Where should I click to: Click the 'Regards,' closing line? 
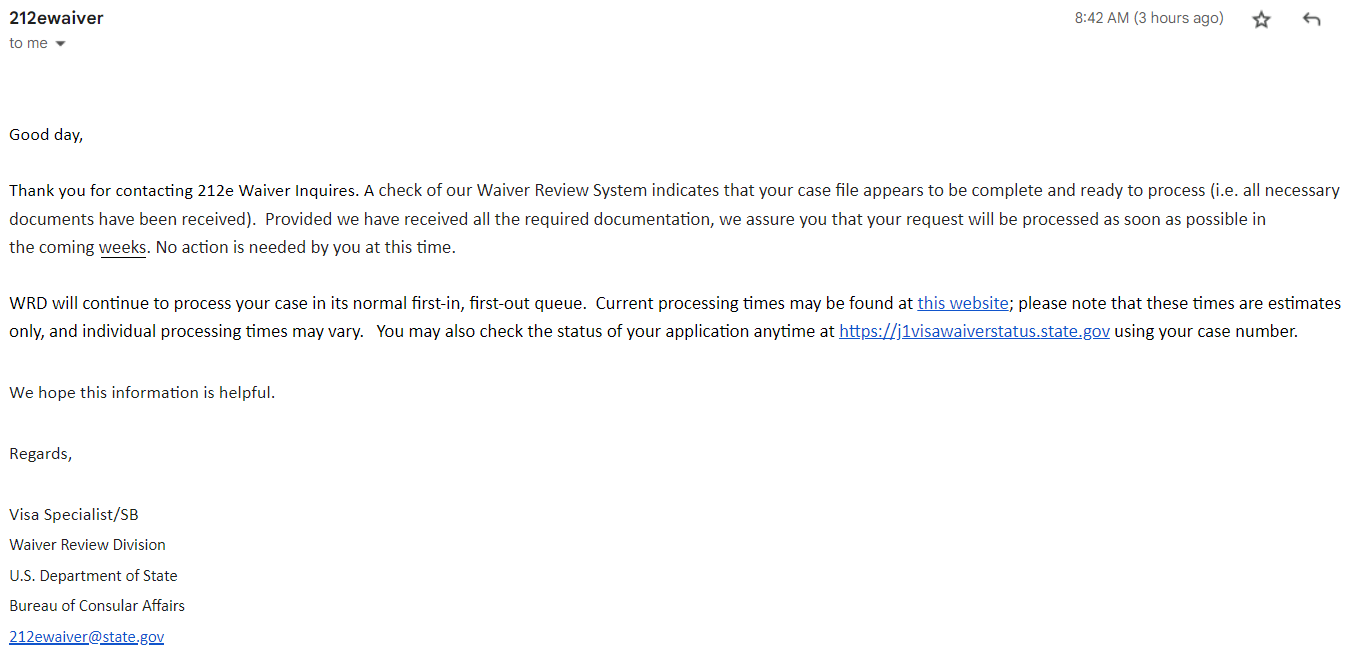tap(41, 454)
